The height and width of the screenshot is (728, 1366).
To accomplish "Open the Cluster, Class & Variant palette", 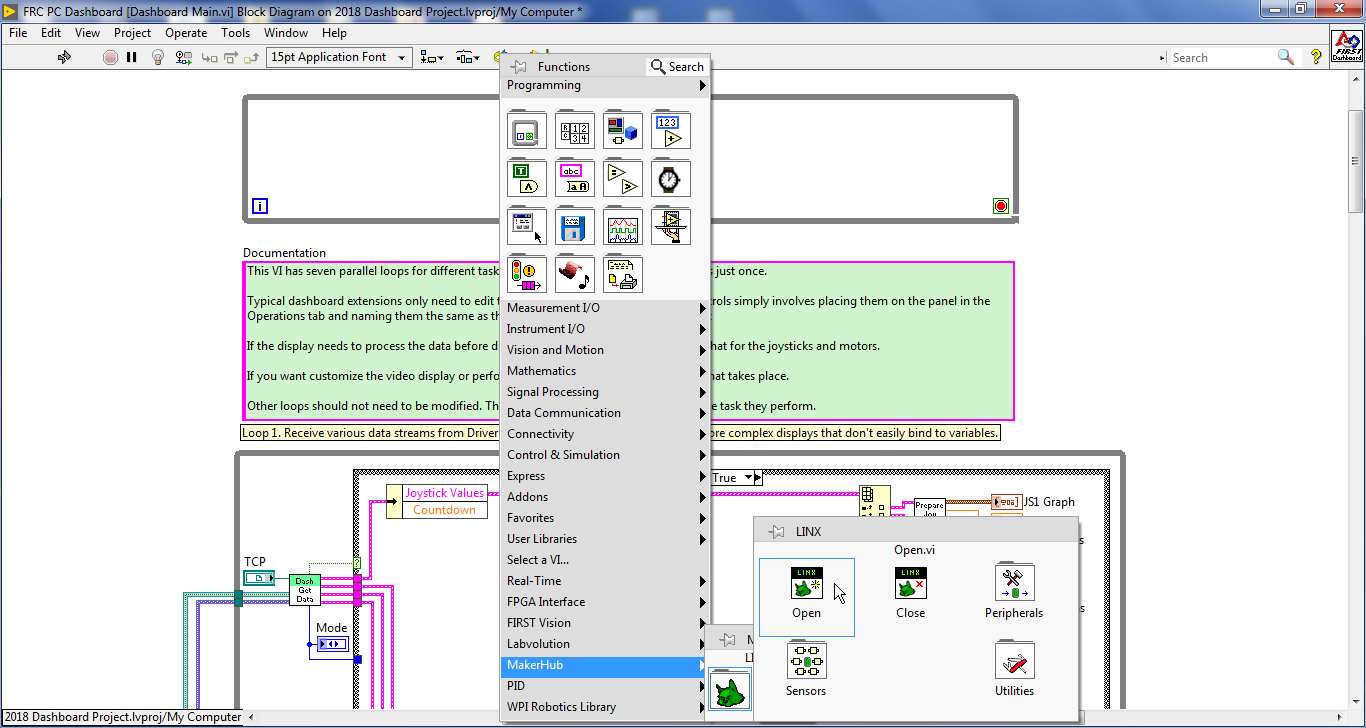I will coord(622,131).
